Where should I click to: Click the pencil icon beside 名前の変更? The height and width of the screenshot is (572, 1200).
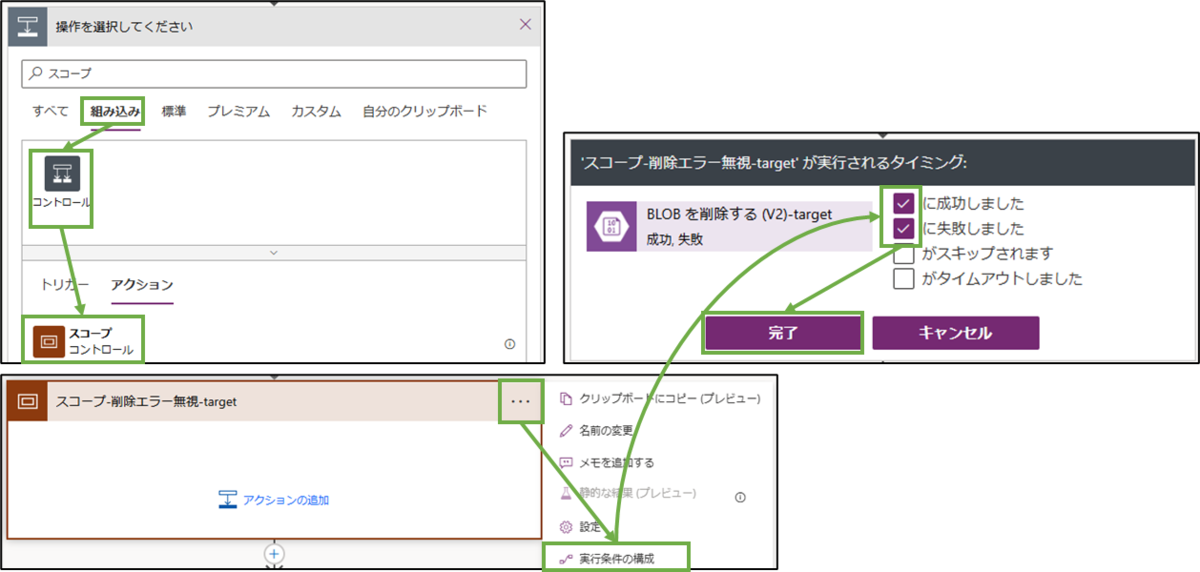tap(566, 430)
